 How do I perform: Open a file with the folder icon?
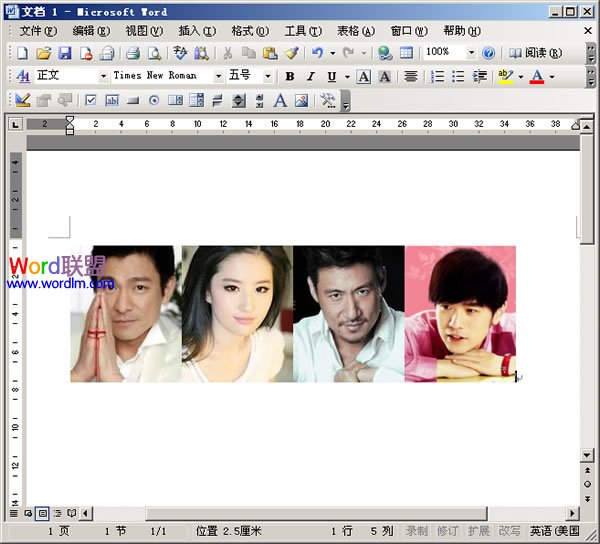pos(44,53)
